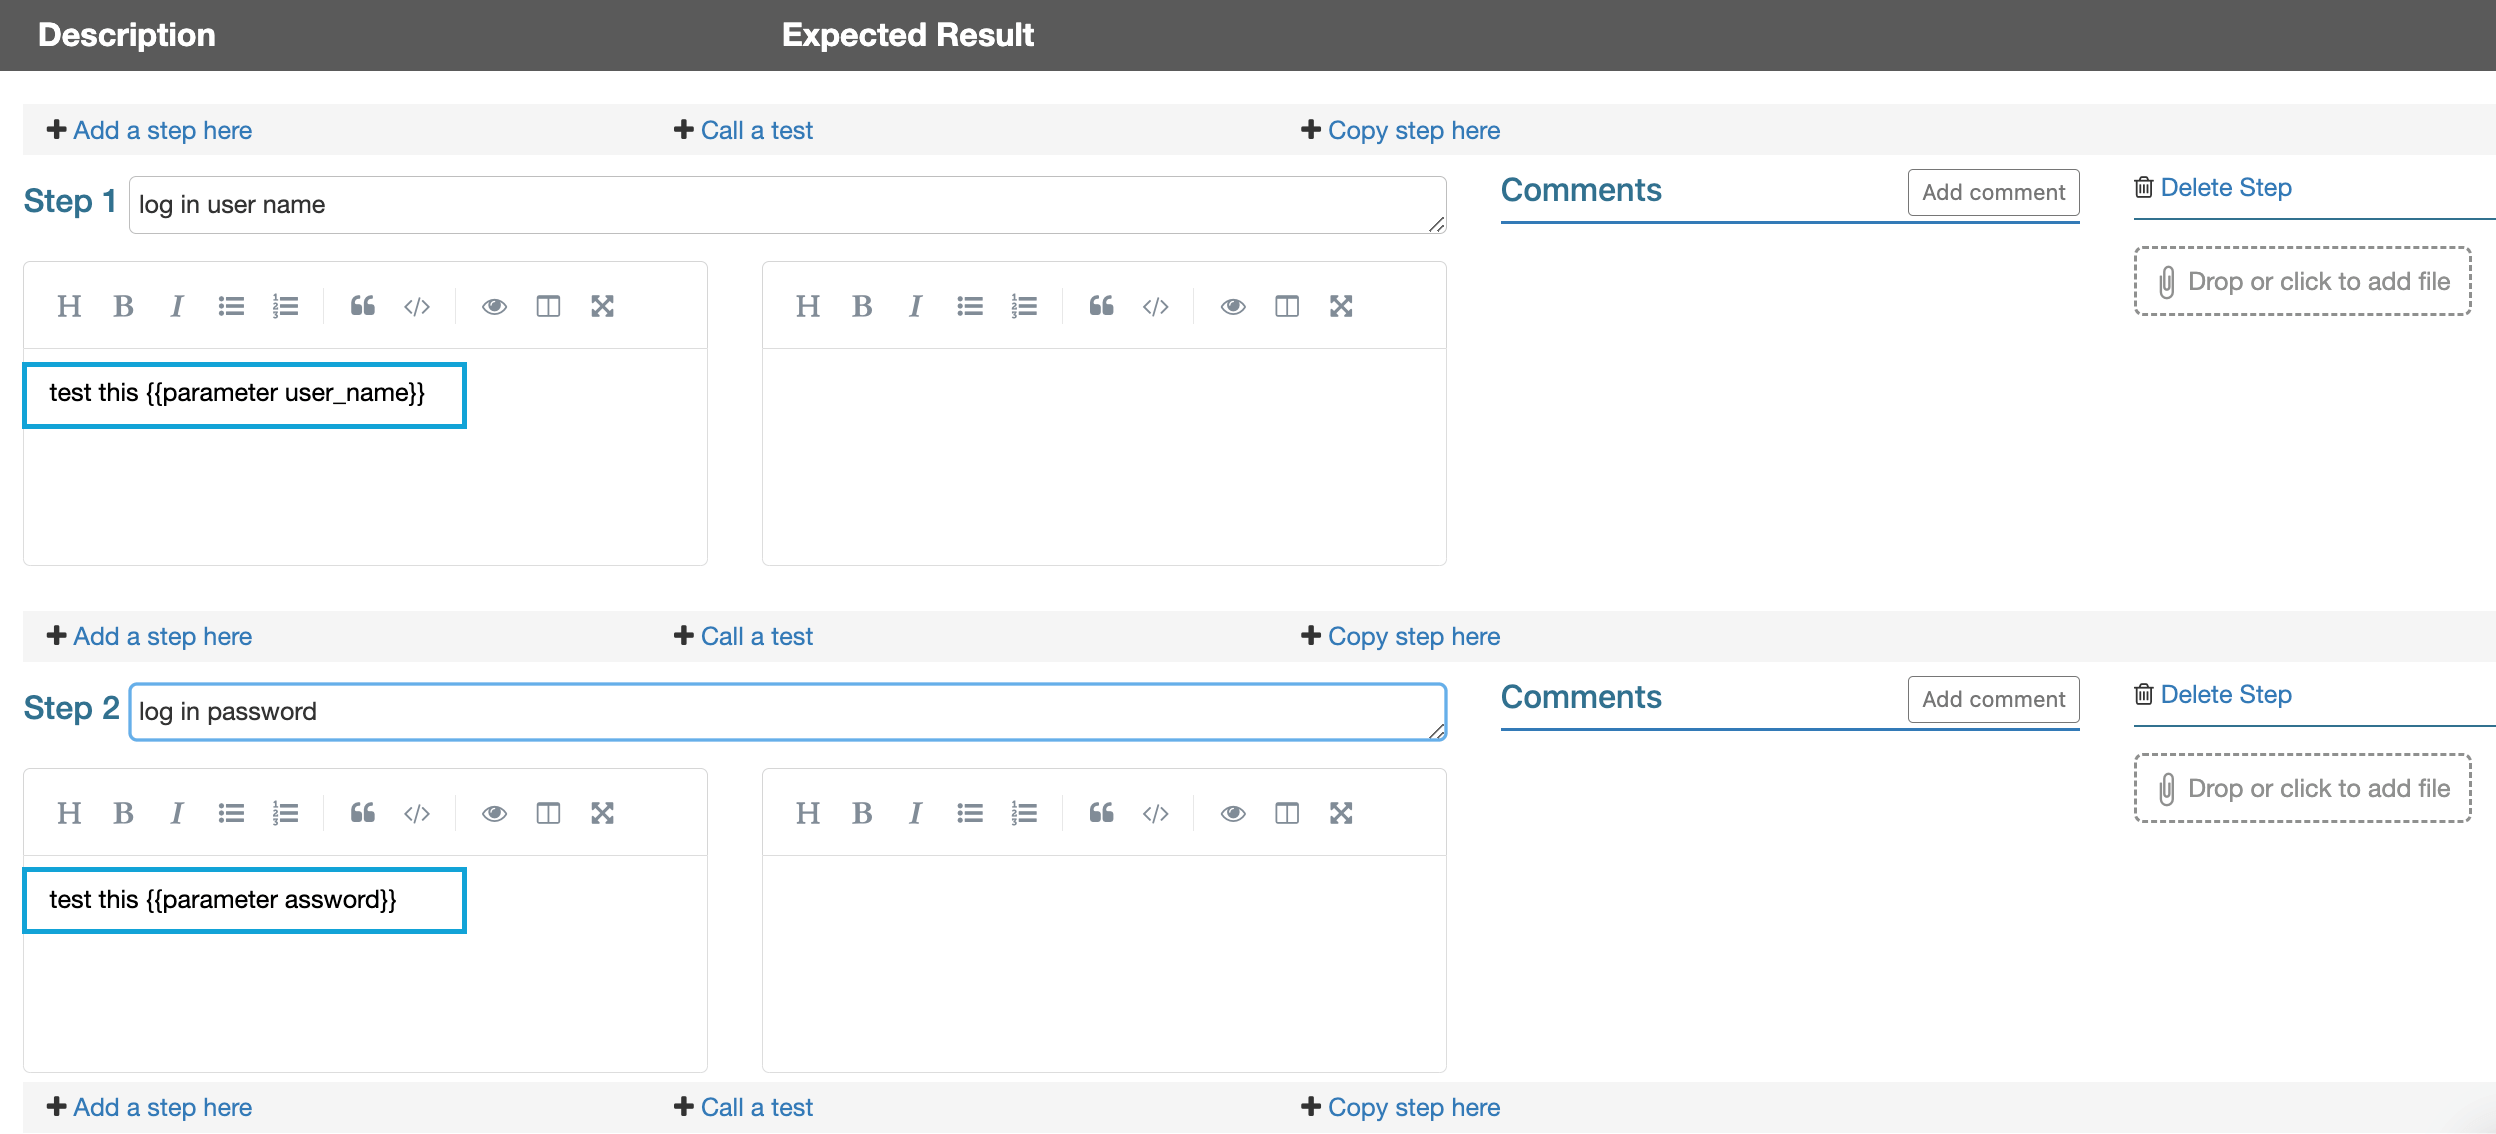Click bottom Copy step here link
This screenshot has width=2496, height=1134.
coord(1413,1107)
